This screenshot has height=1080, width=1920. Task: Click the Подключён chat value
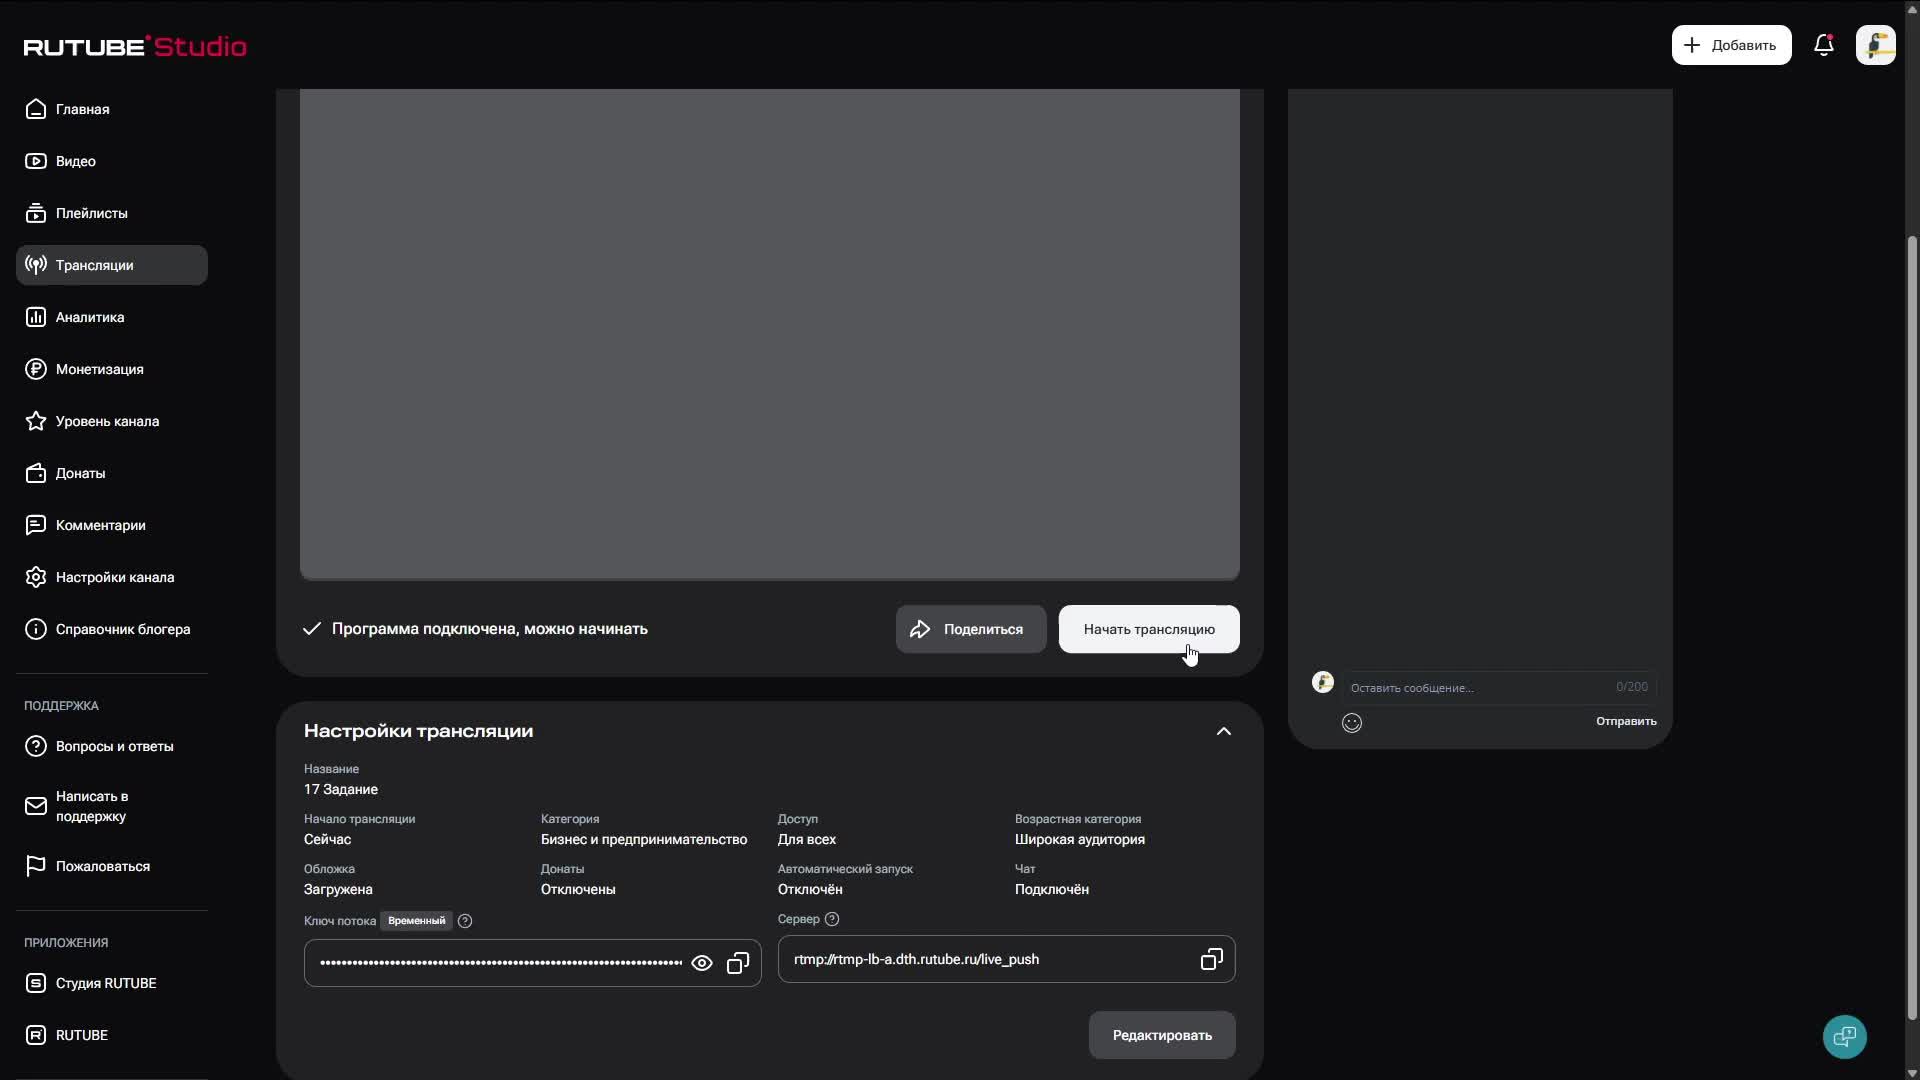point(1052,889)
